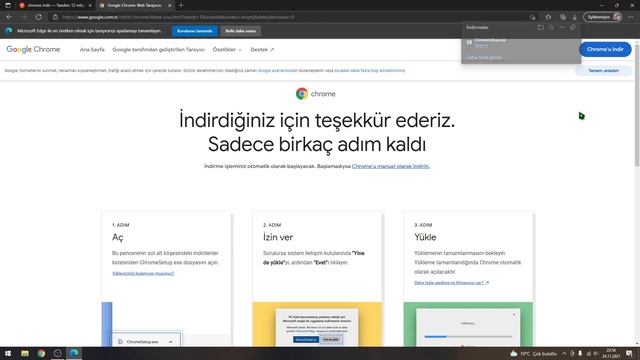Viewport: 640px width, 360px height.
Task: Launch Chrome from the taskbar
Action: tap(41, 353)
